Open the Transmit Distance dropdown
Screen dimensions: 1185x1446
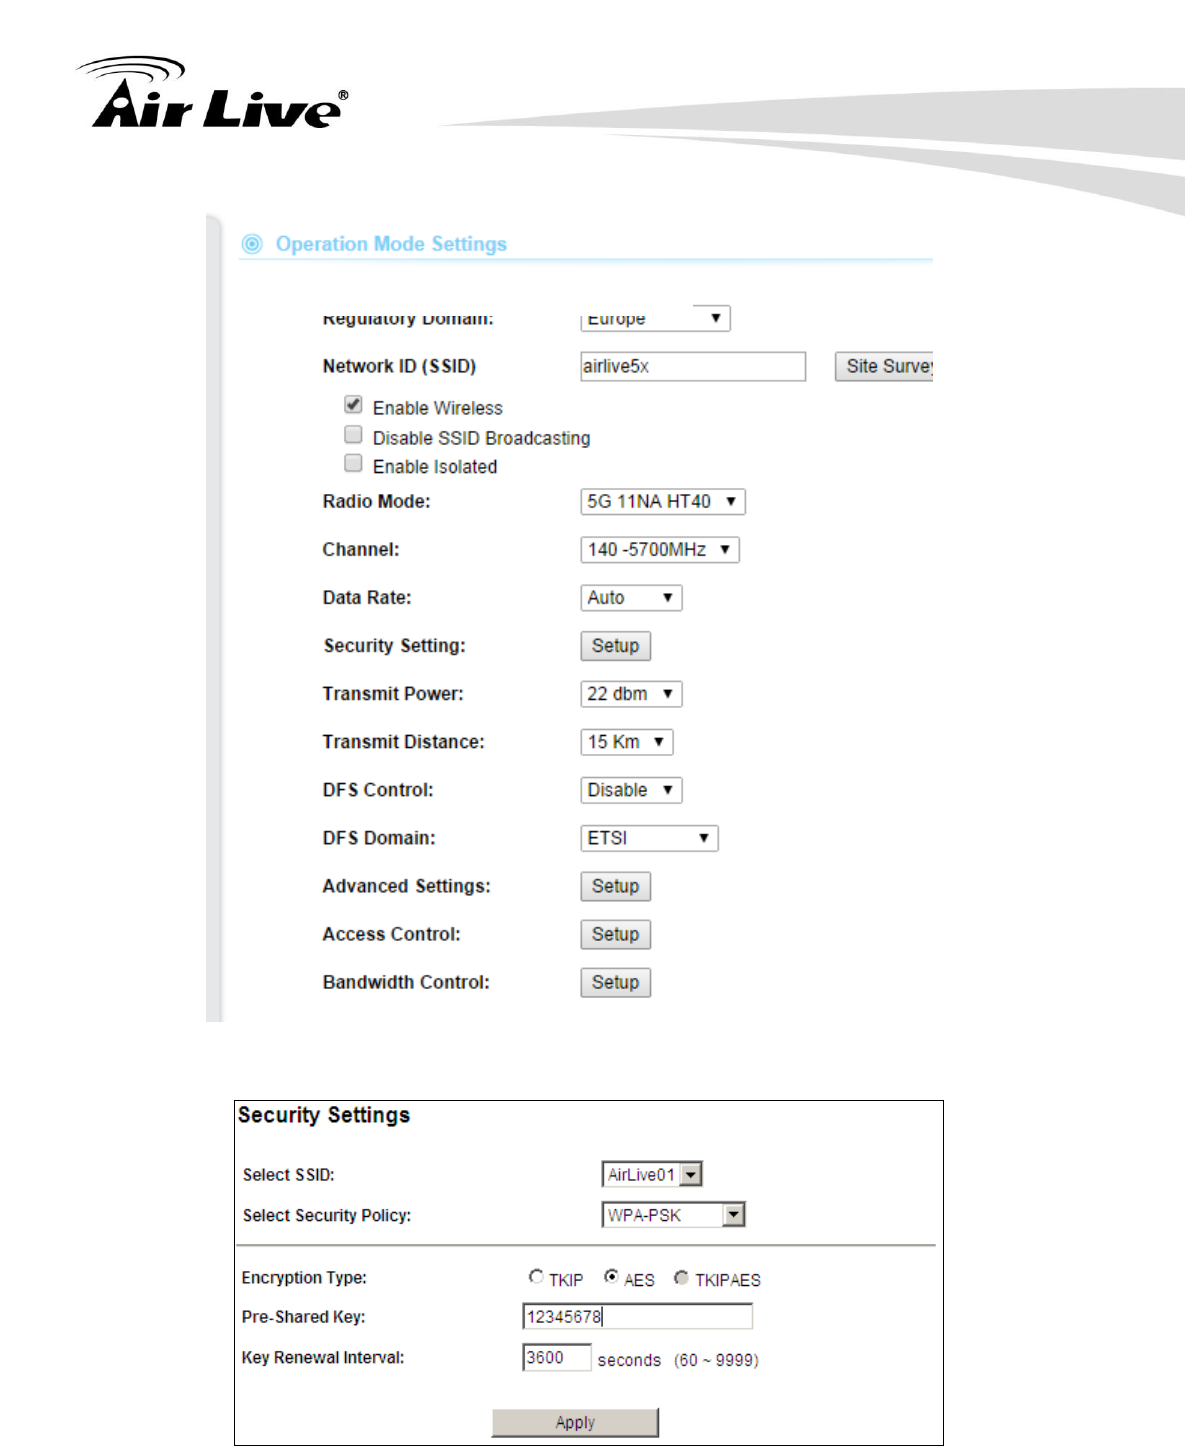click(627, 742)
